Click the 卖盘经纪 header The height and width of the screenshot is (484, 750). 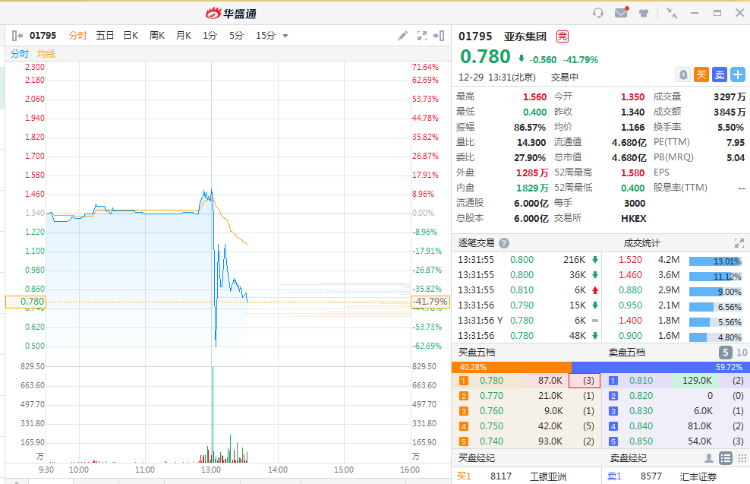(628, 458)
